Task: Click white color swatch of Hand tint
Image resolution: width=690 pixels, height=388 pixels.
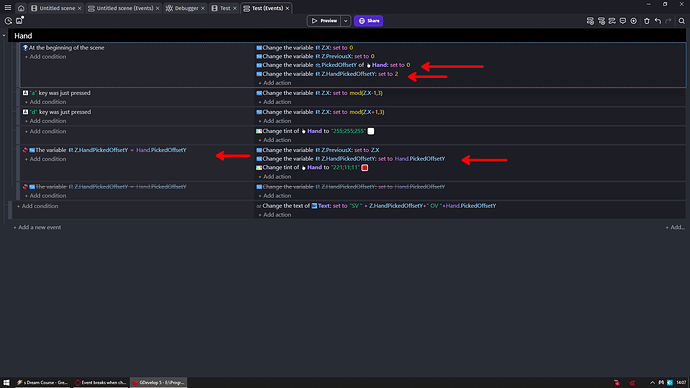Action: pos(371,131)
